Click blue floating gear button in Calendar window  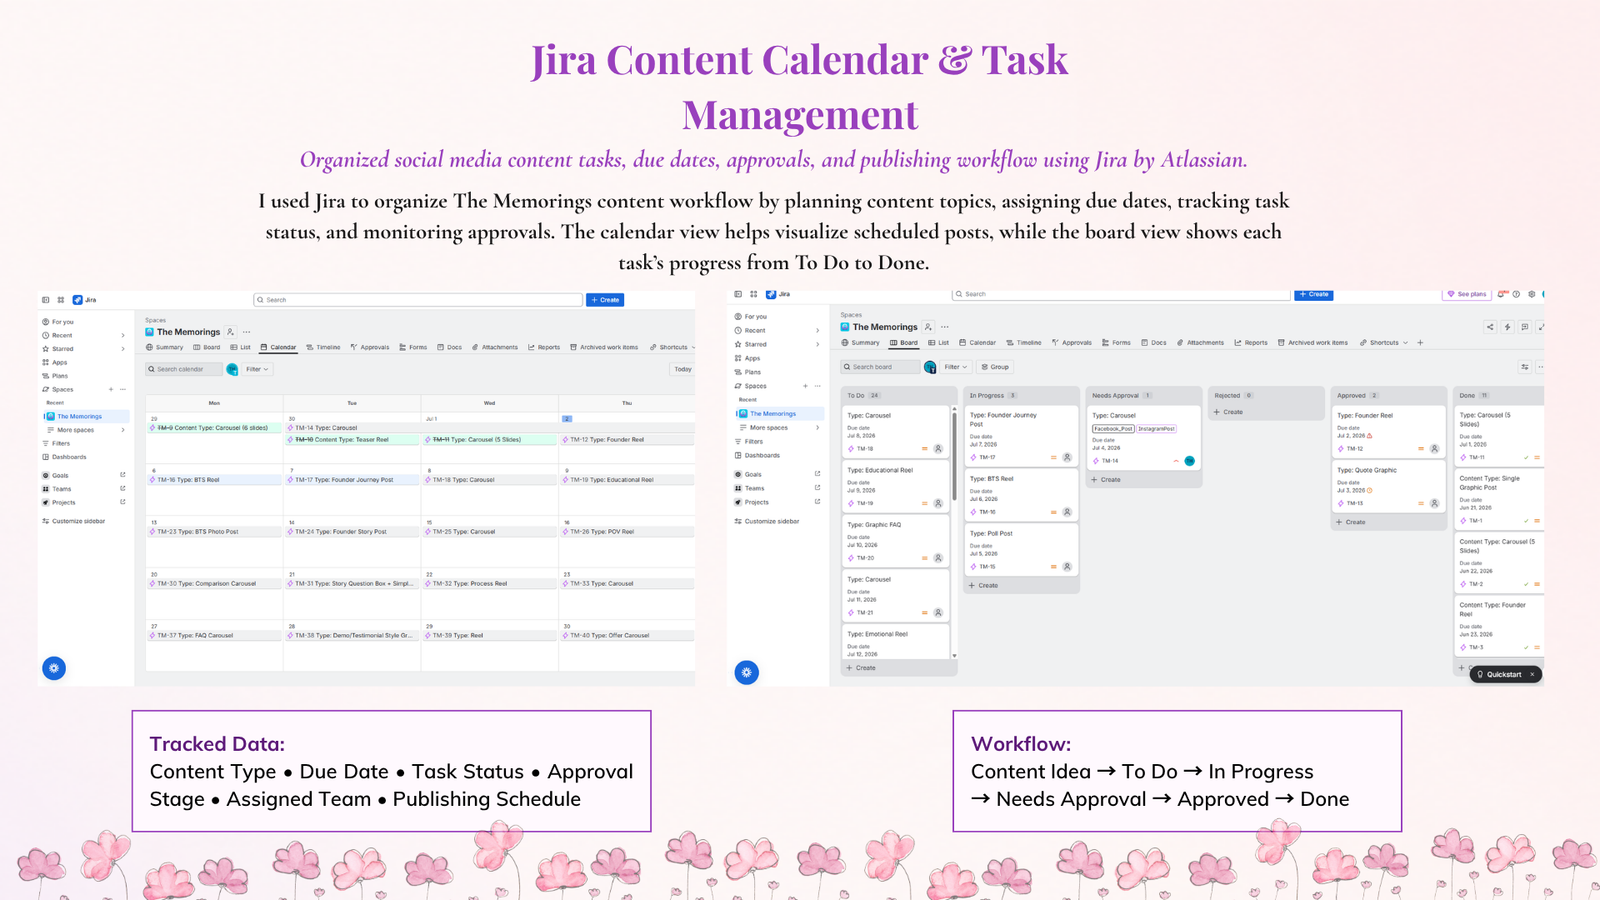click(54, 668)
